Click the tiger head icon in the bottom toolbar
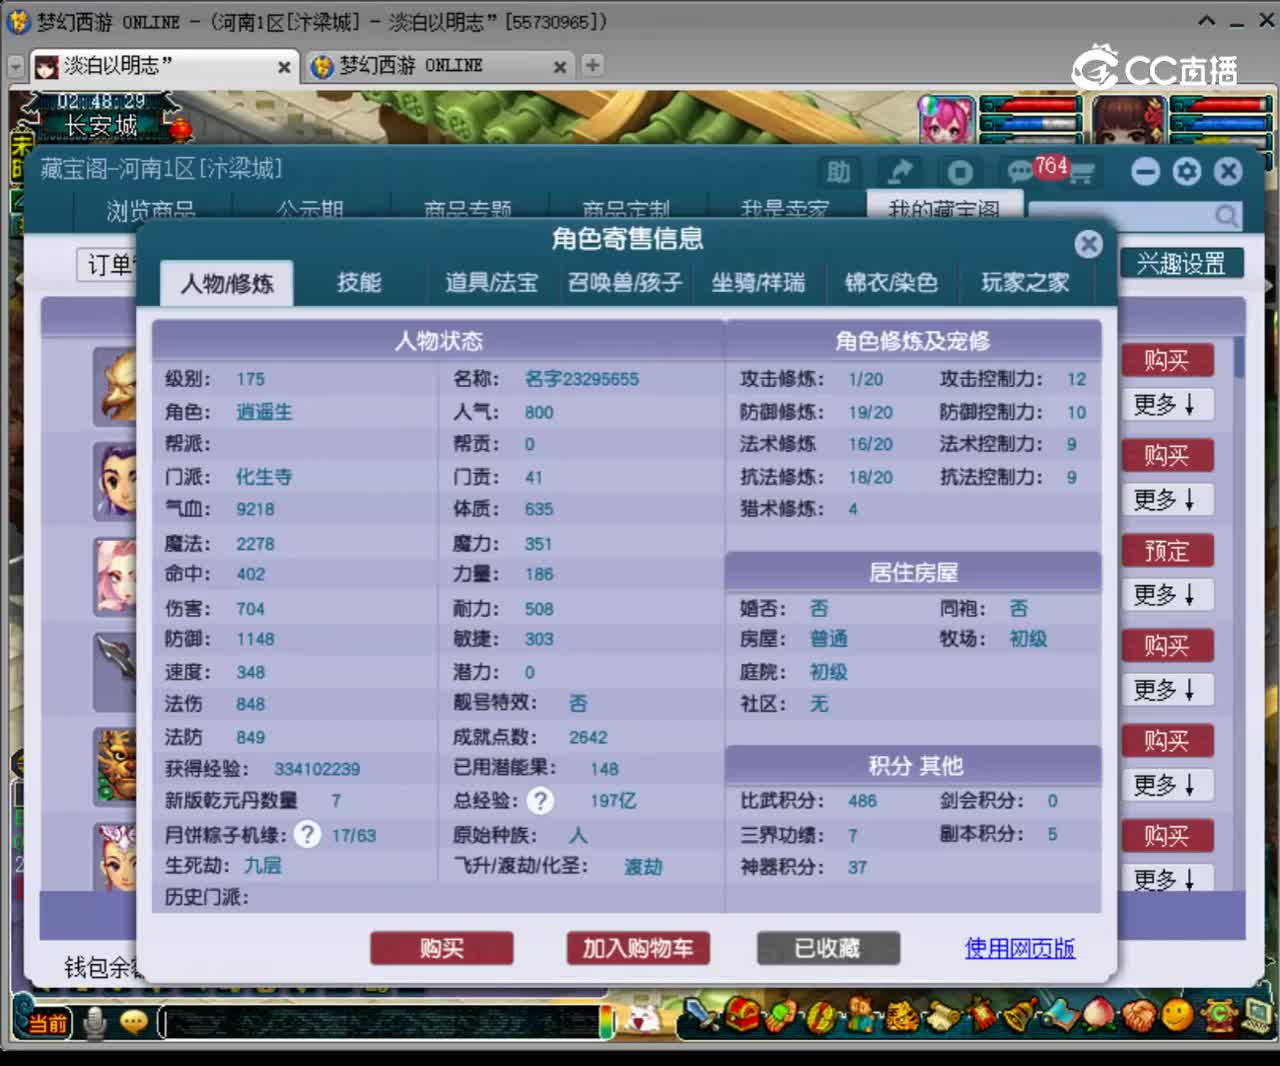The height and width of the screenshot is (1066, 1280). pos(902,1018)
